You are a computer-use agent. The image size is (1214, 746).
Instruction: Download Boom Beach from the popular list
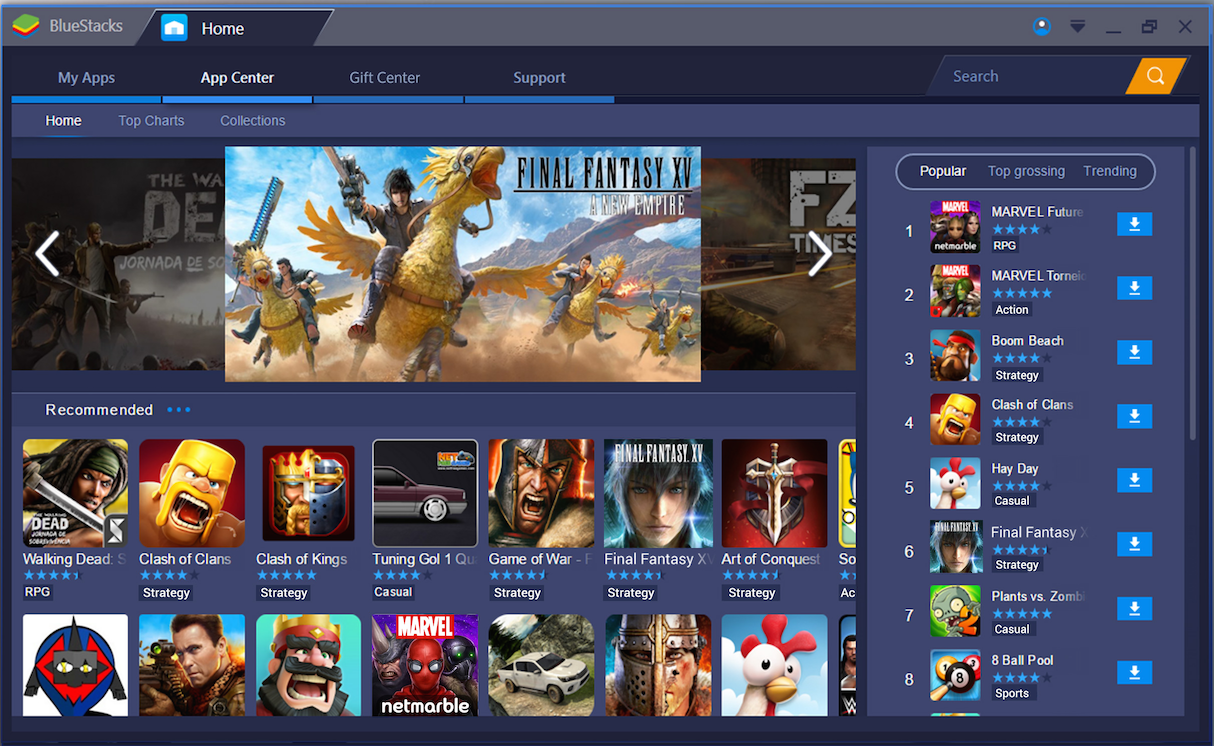[1134, 353]
